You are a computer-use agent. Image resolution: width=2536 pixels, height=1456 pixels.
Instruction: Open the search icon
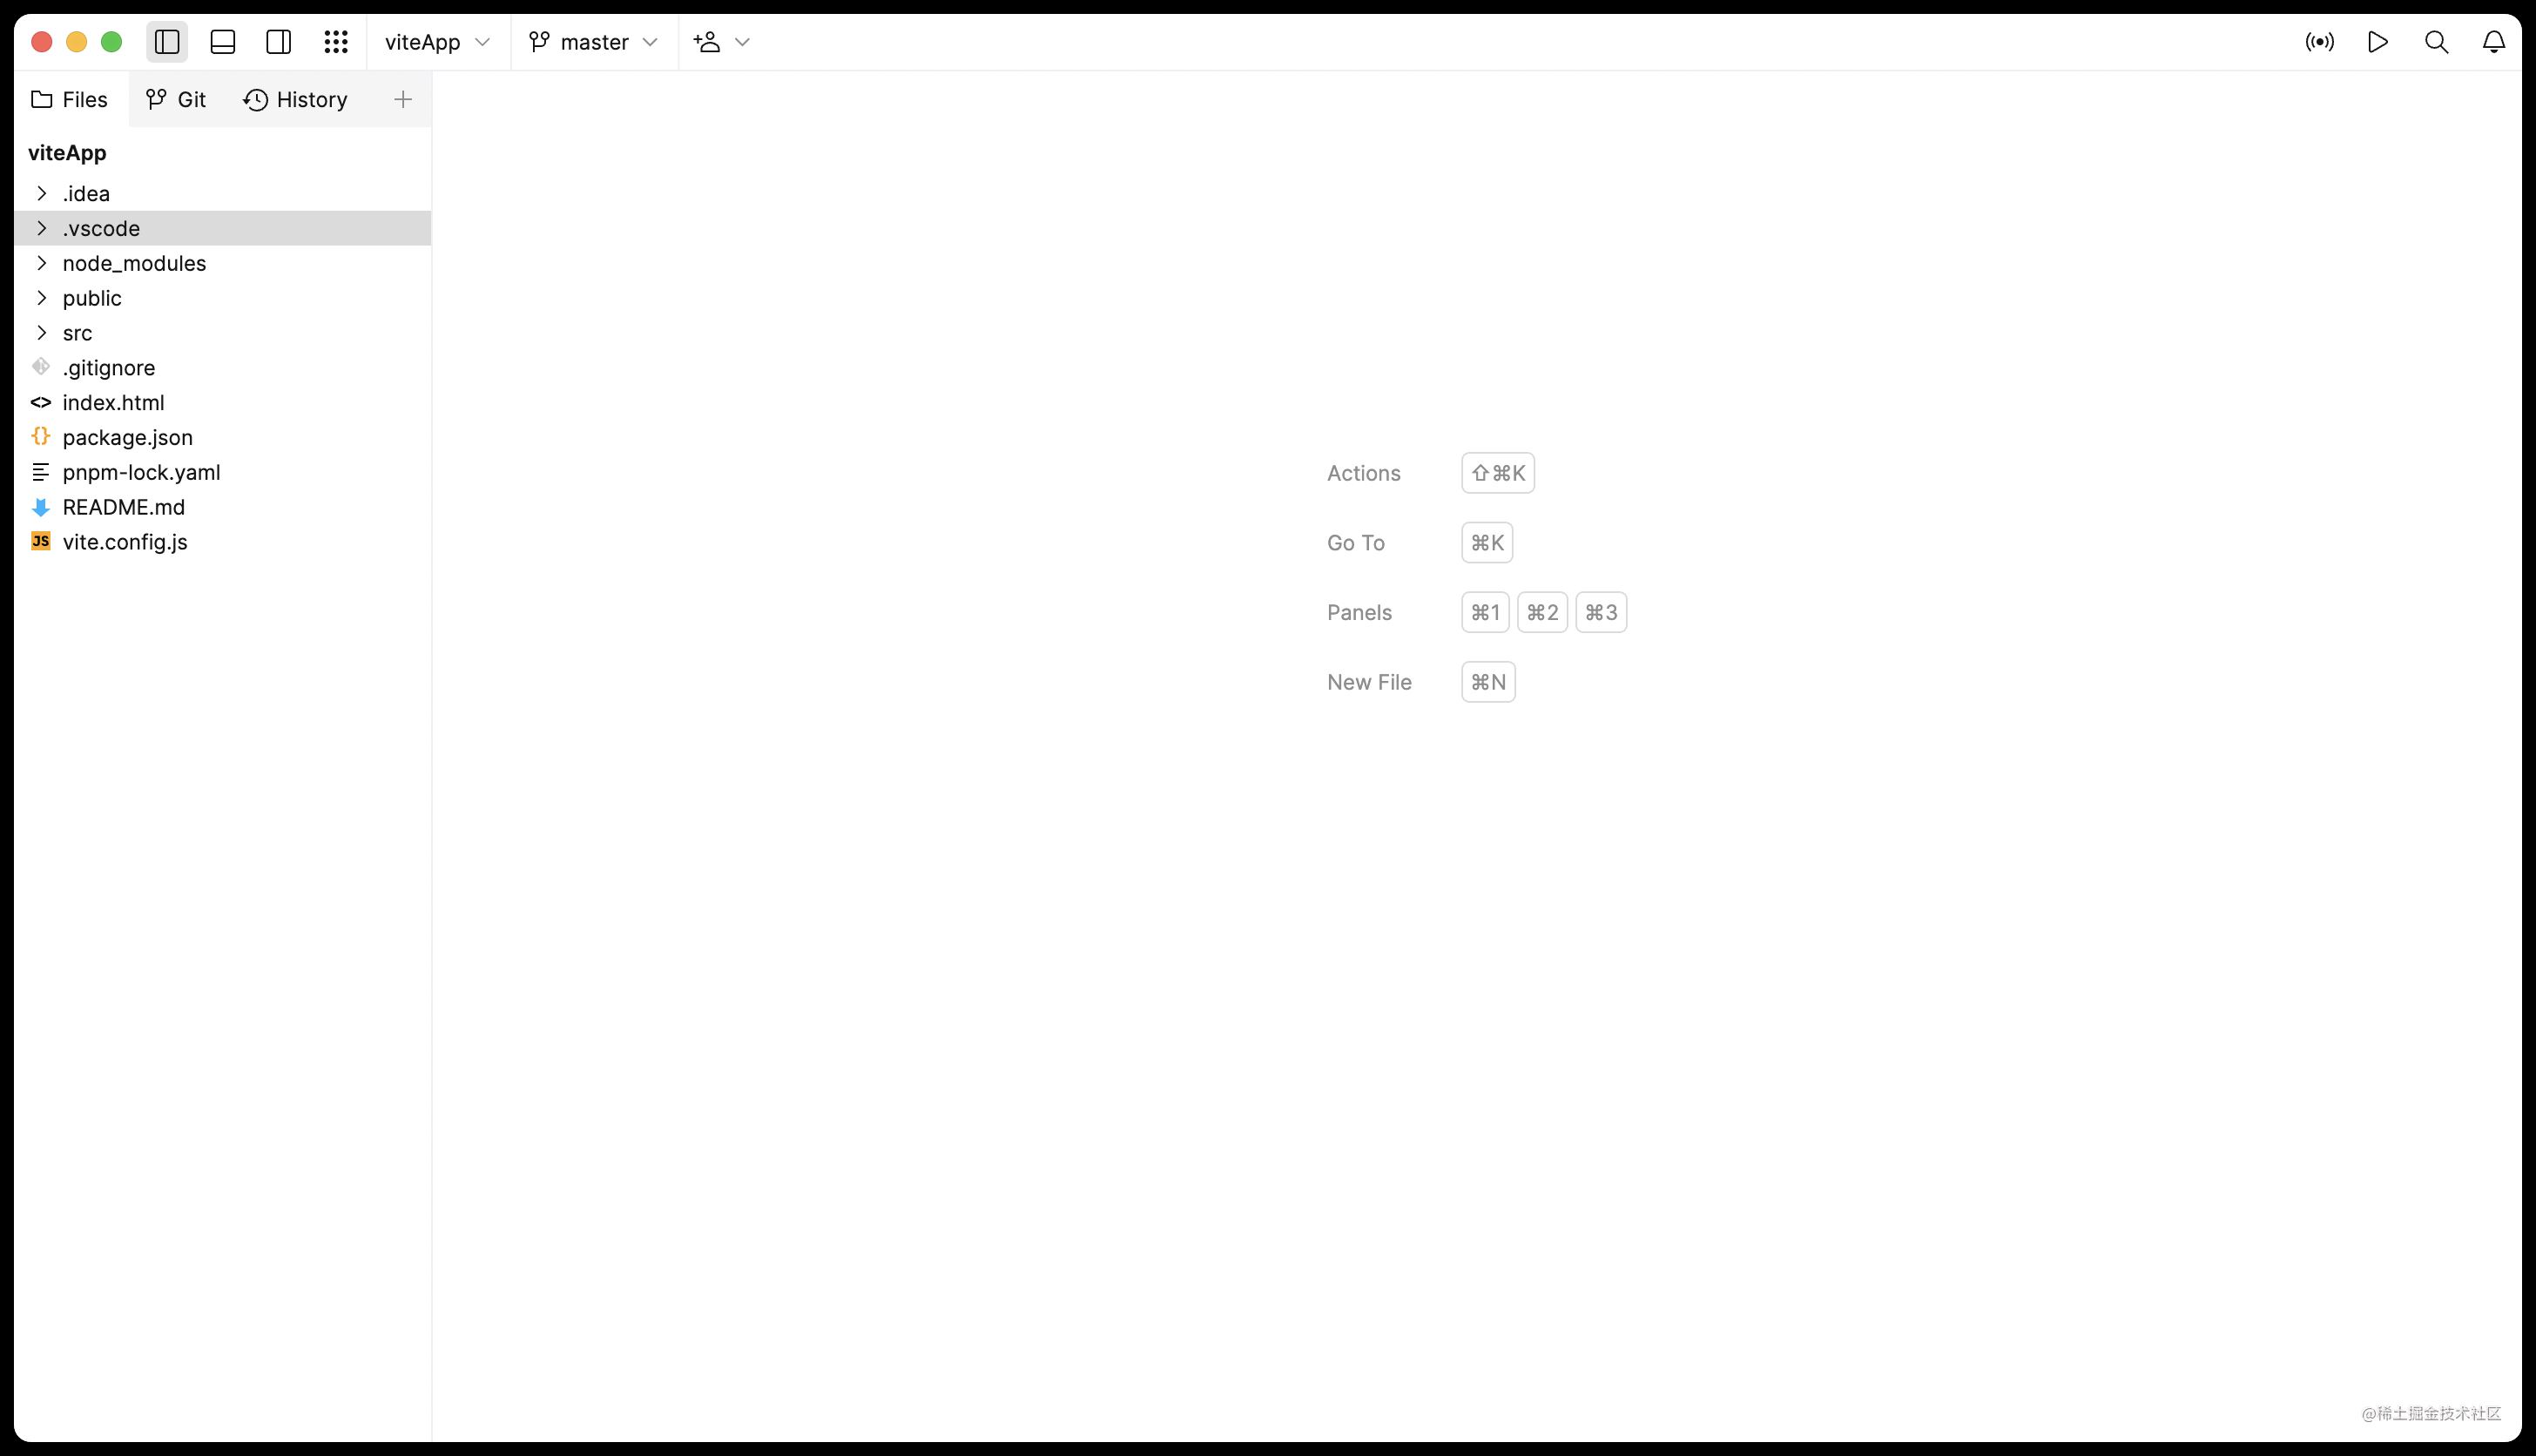2437,42
